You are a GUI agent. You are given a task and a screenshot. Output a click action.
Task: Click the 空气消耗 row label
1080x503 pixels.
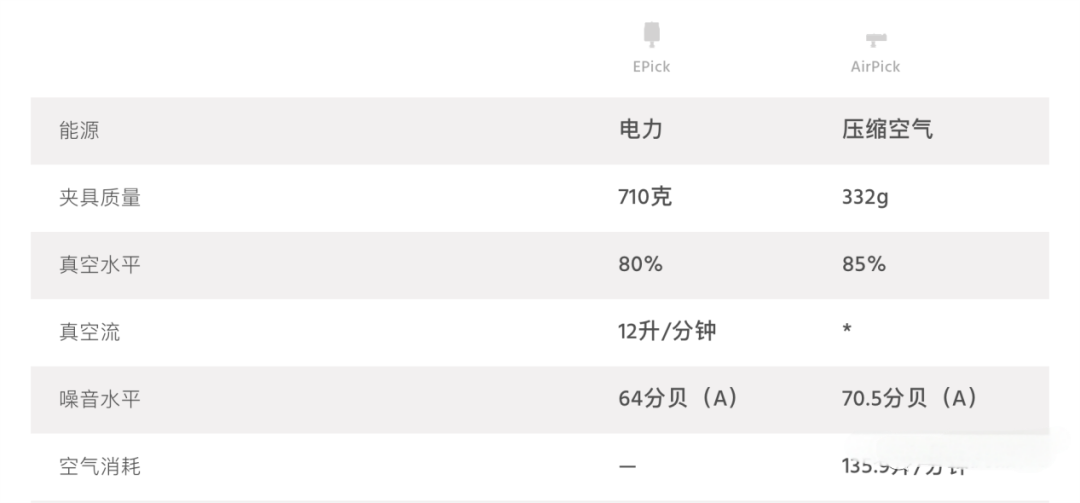pyautogui.click(x=100, y=466)
